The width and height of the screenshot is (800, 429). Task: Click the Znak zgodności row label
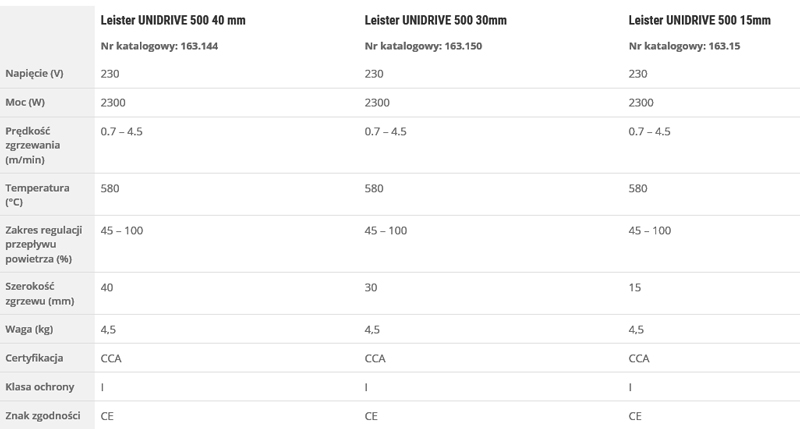tap(43, 416)
